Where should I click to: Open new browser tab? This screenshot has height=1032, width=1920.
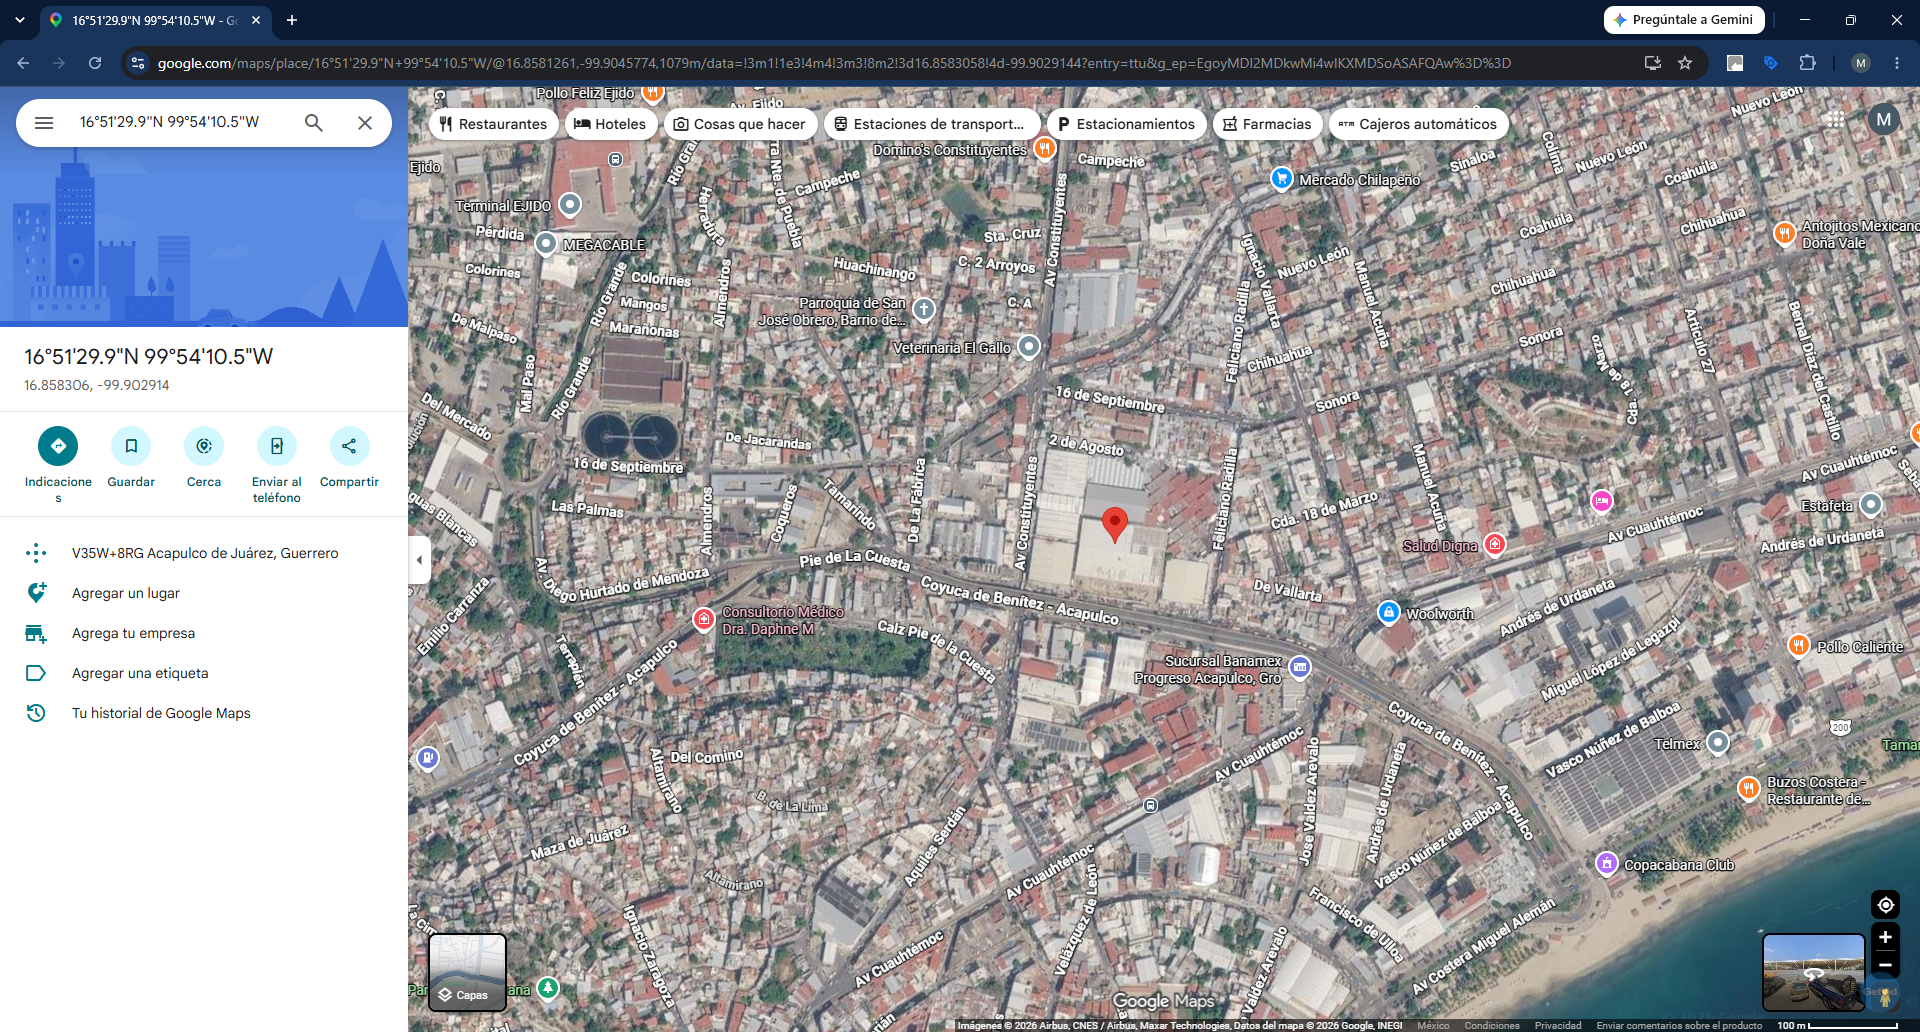point(292,20)
